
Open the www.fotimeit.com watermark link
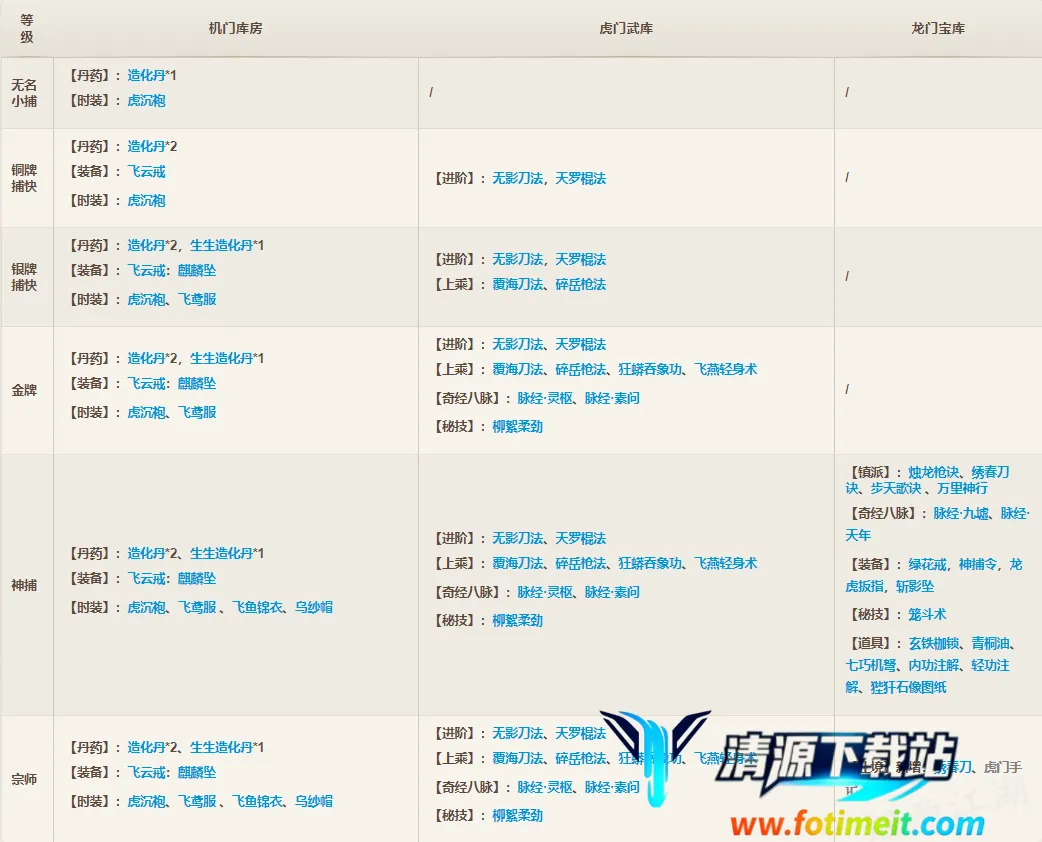pos(856,825)
